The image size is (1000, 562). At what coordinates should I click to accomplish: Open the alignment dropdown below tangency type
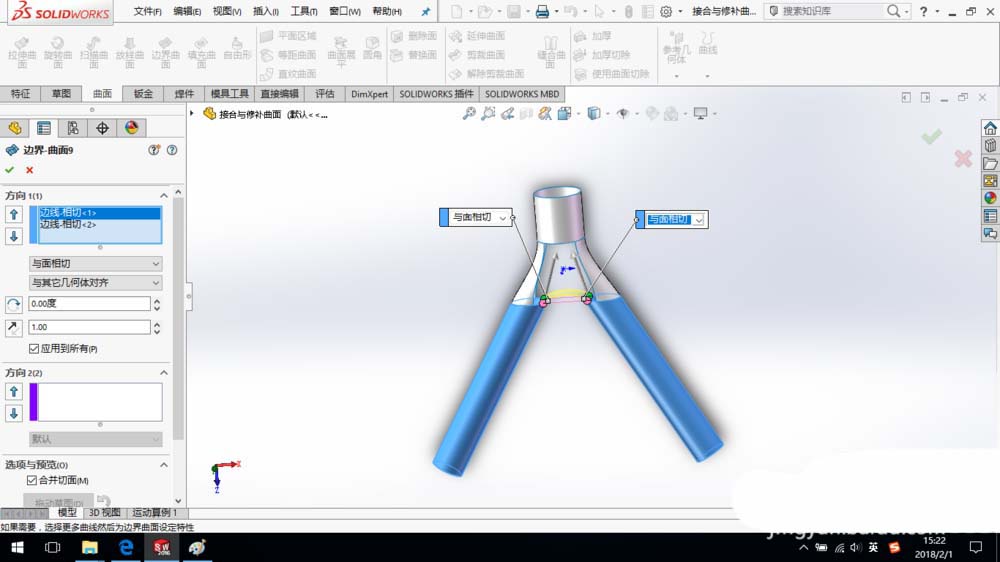tap(96, 283)
